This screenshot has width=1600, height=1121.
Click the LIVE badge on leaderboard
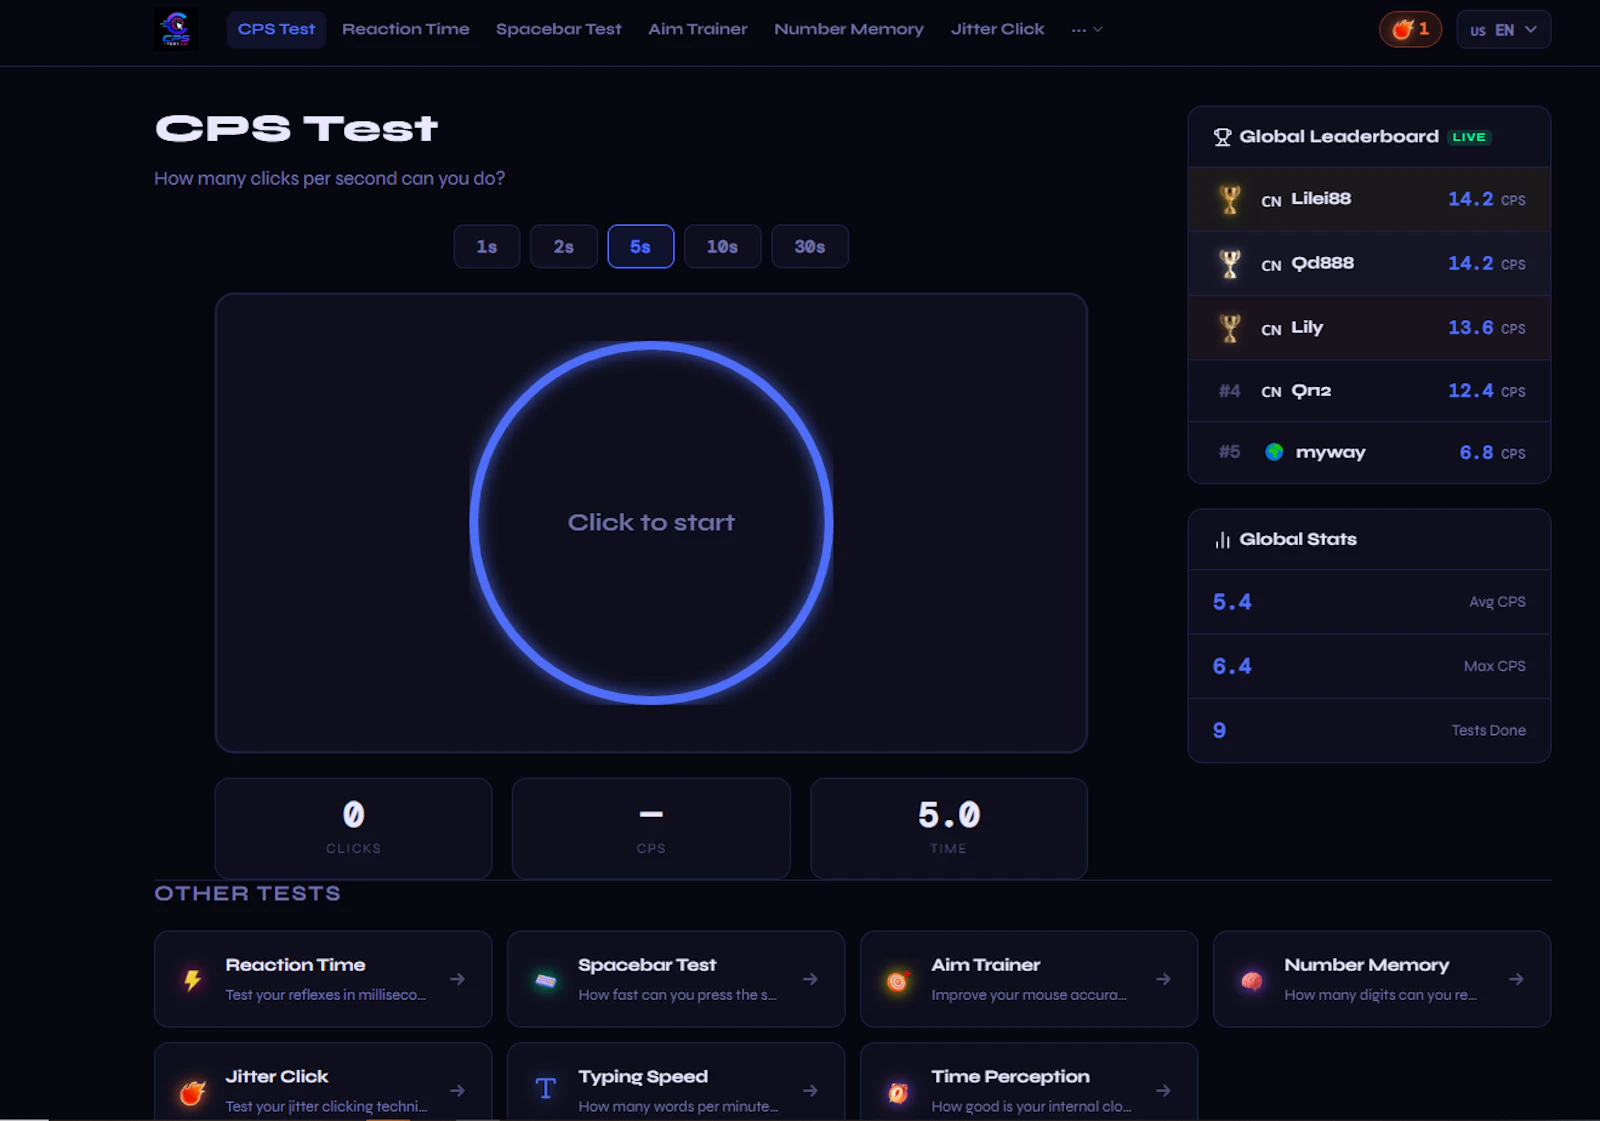click(x=1469, y=137)
